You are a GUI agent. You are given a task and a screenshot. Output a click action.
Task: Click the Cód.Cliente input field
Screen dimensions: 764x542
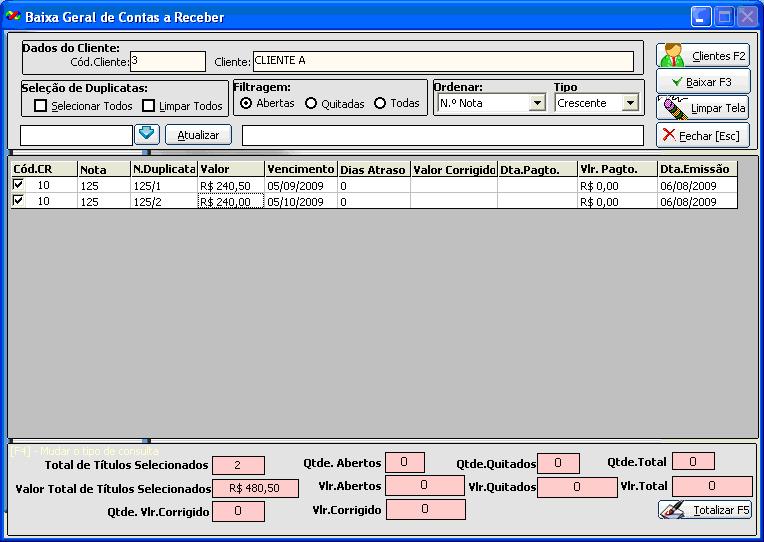click(168, 61)
